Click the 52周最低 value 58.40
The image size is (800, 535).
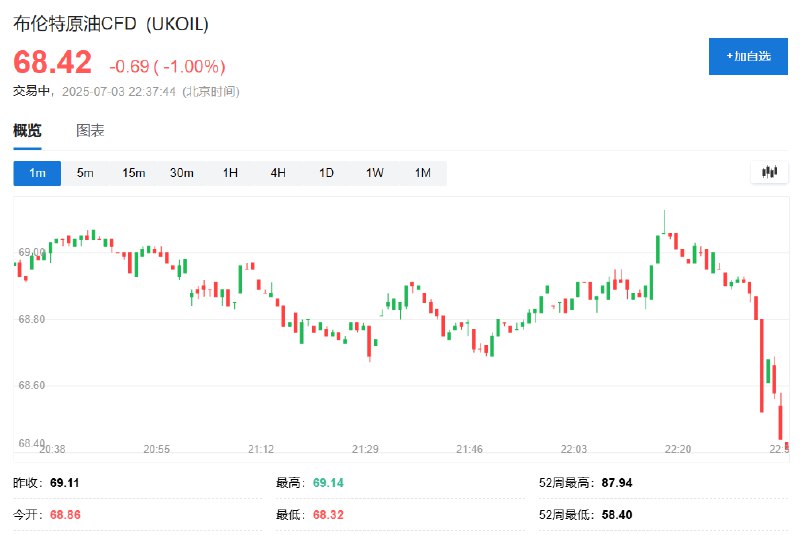[617, 515]
